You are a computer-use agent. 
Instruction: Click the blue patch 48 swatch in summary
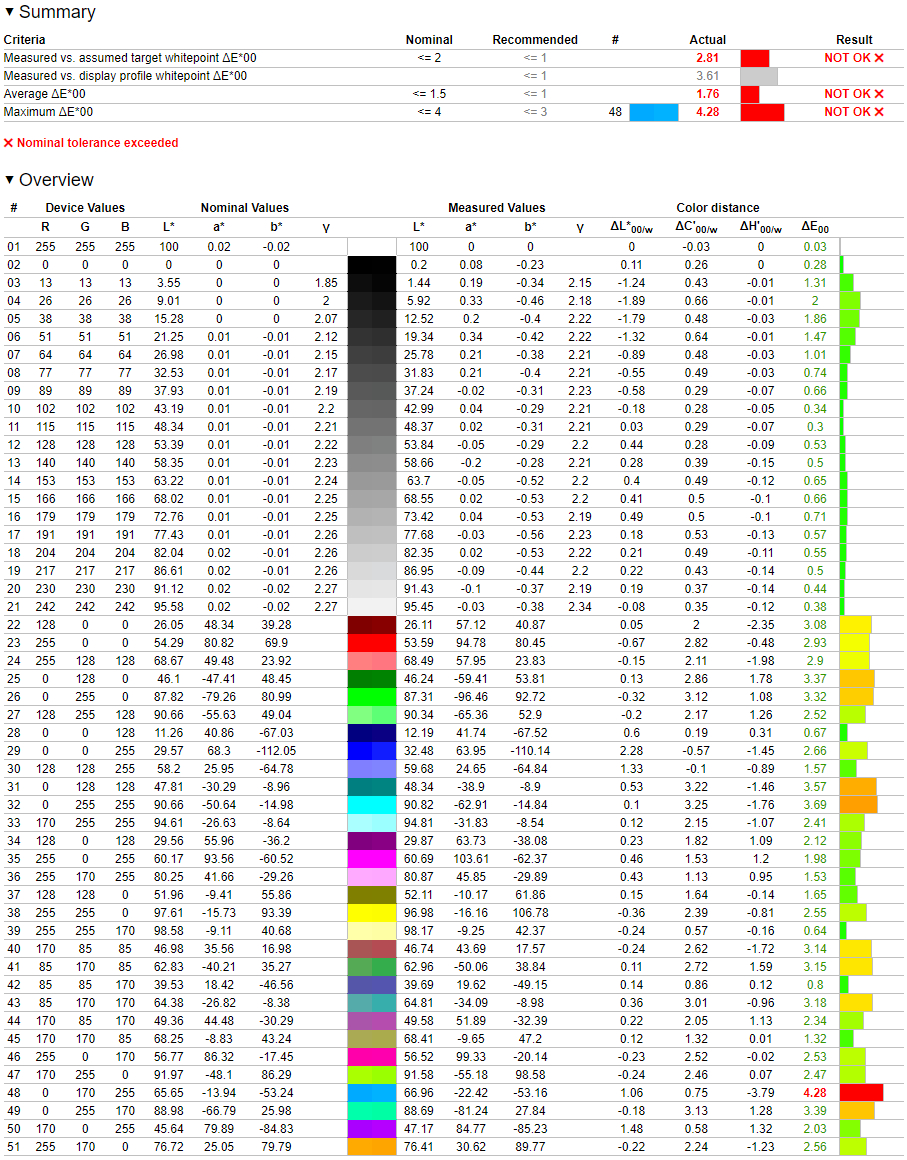click(x=653, y=112)
